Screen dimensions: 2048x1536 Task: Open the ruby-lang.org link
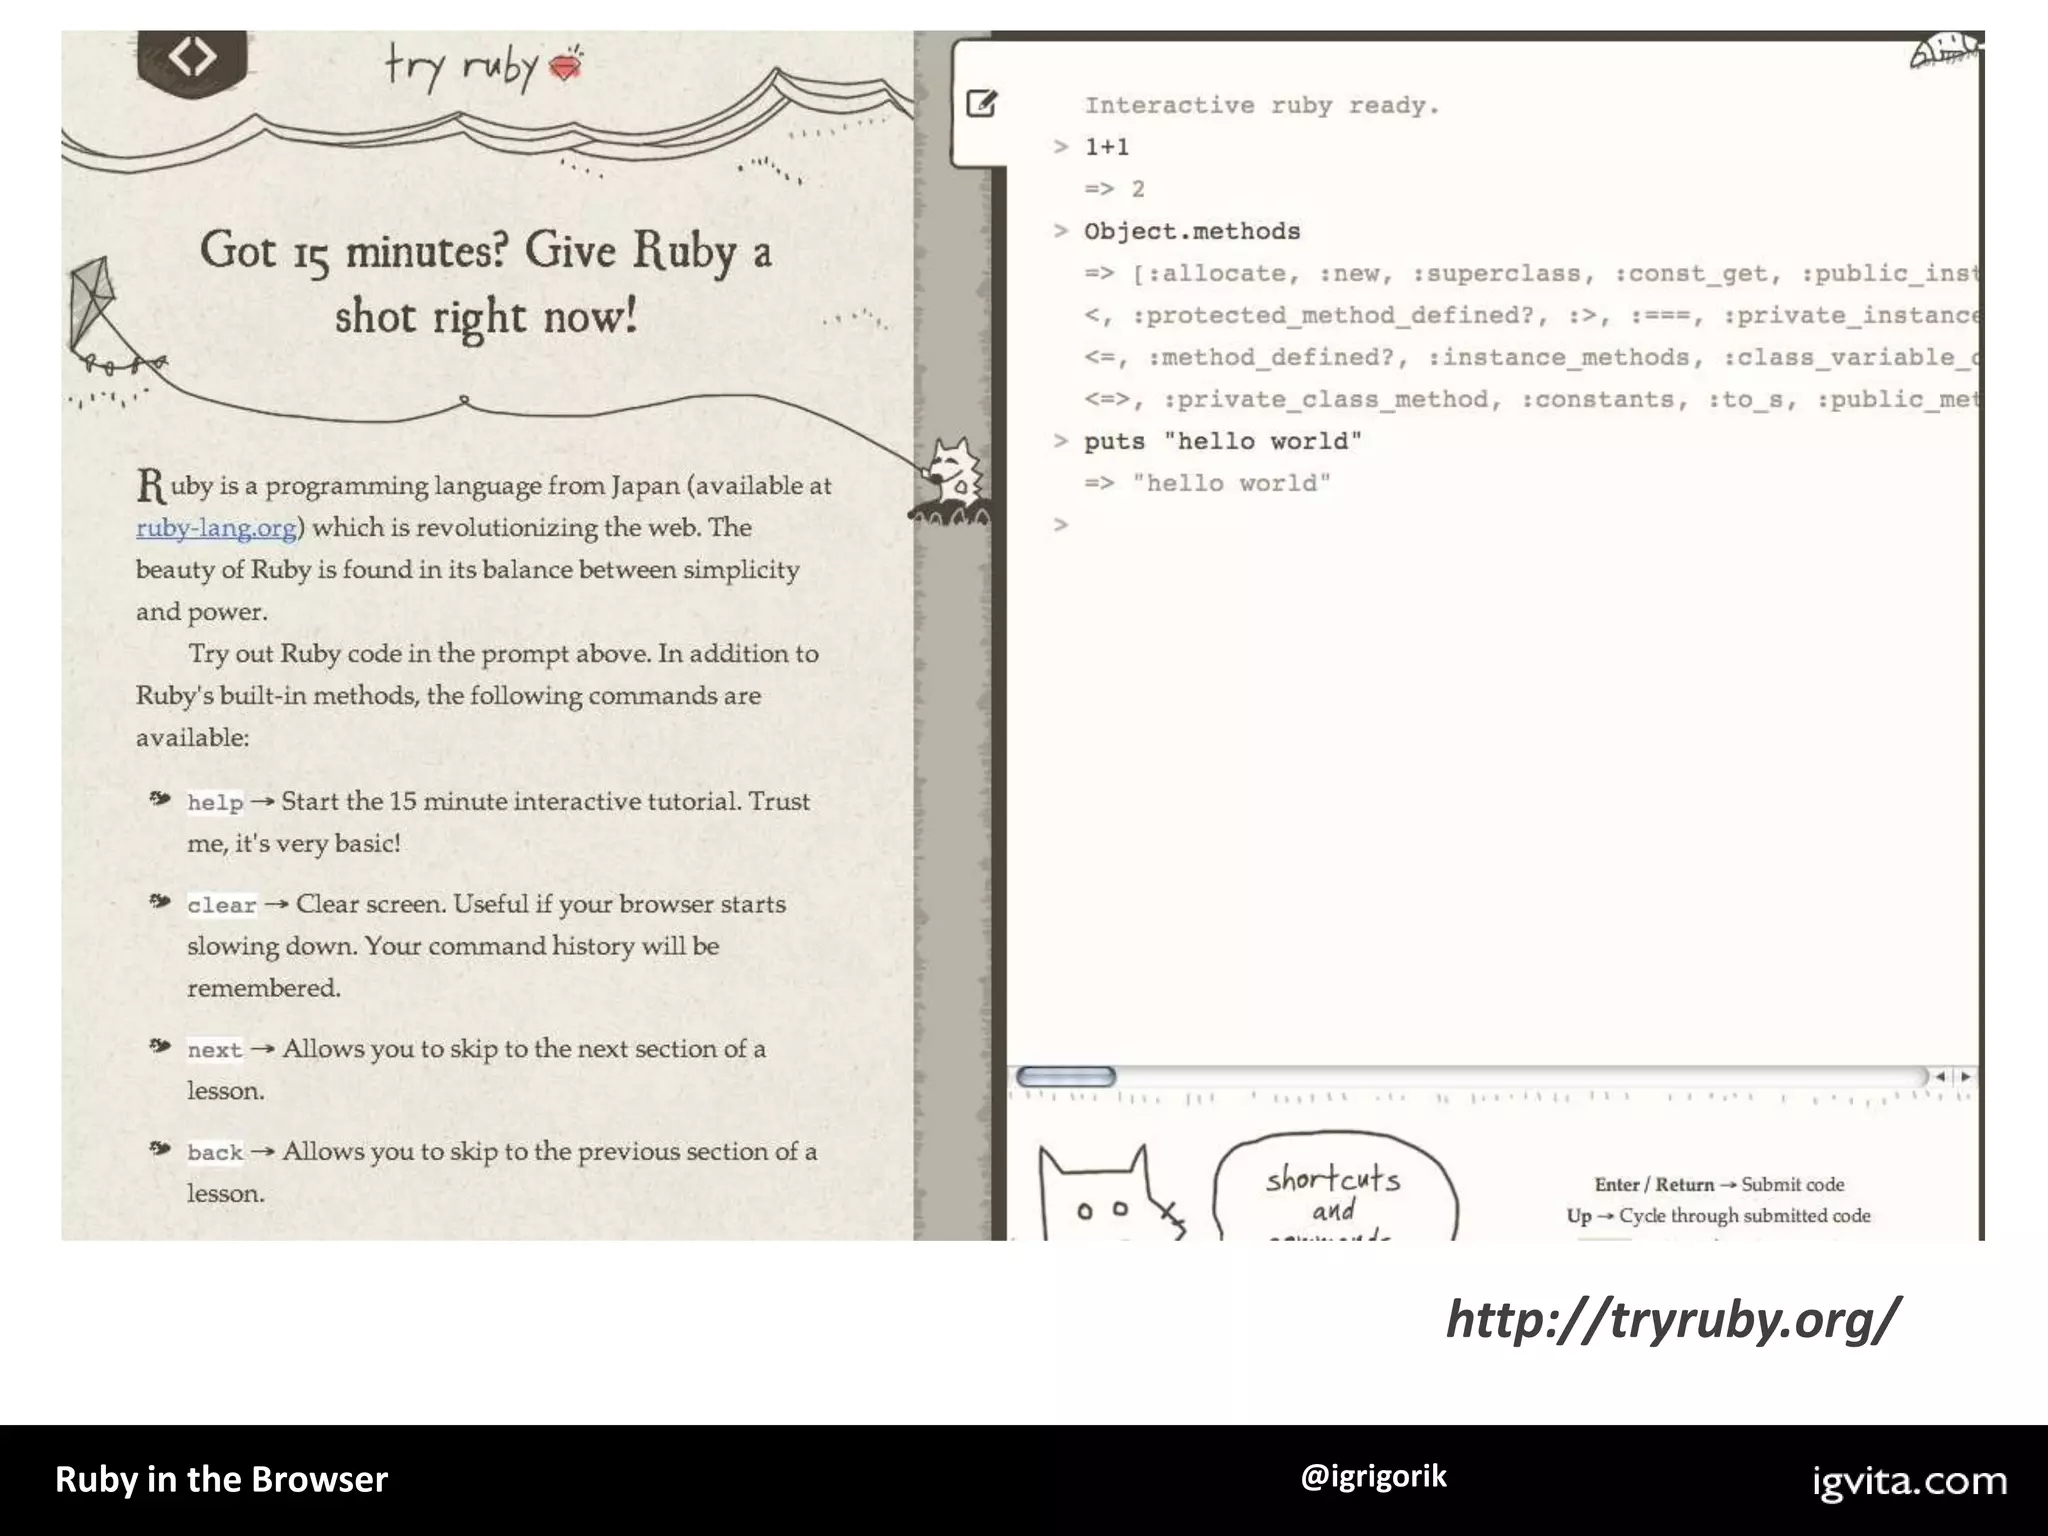(217, 528)
